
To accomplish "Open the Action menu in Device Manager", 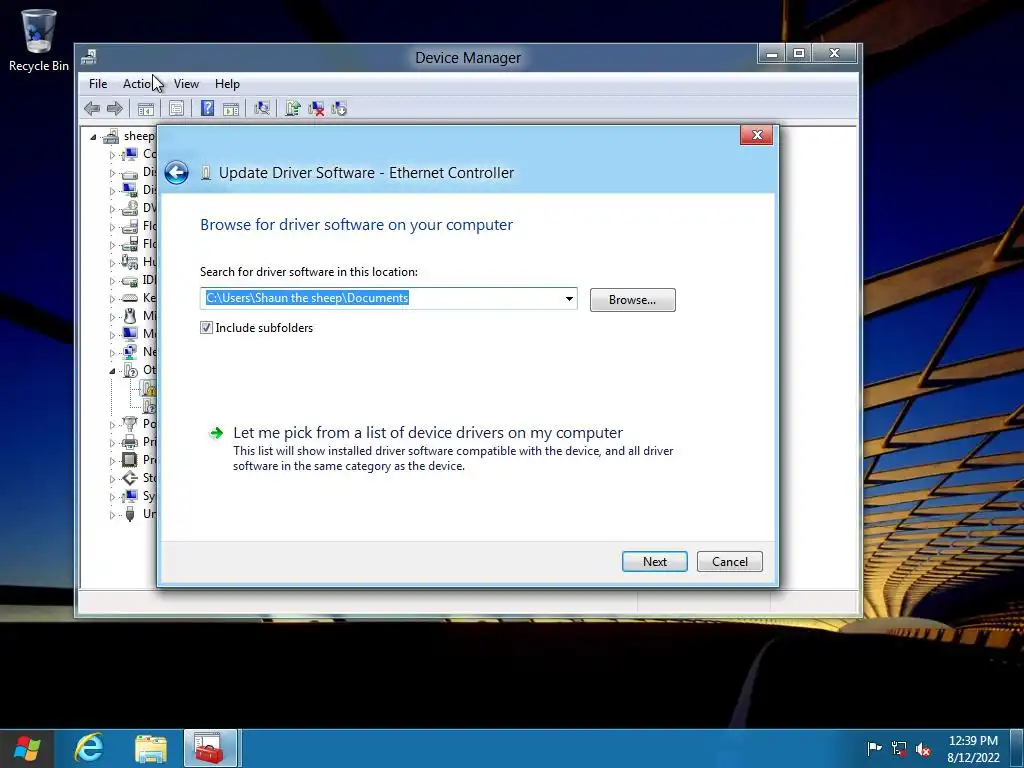I will click(138, 84).
